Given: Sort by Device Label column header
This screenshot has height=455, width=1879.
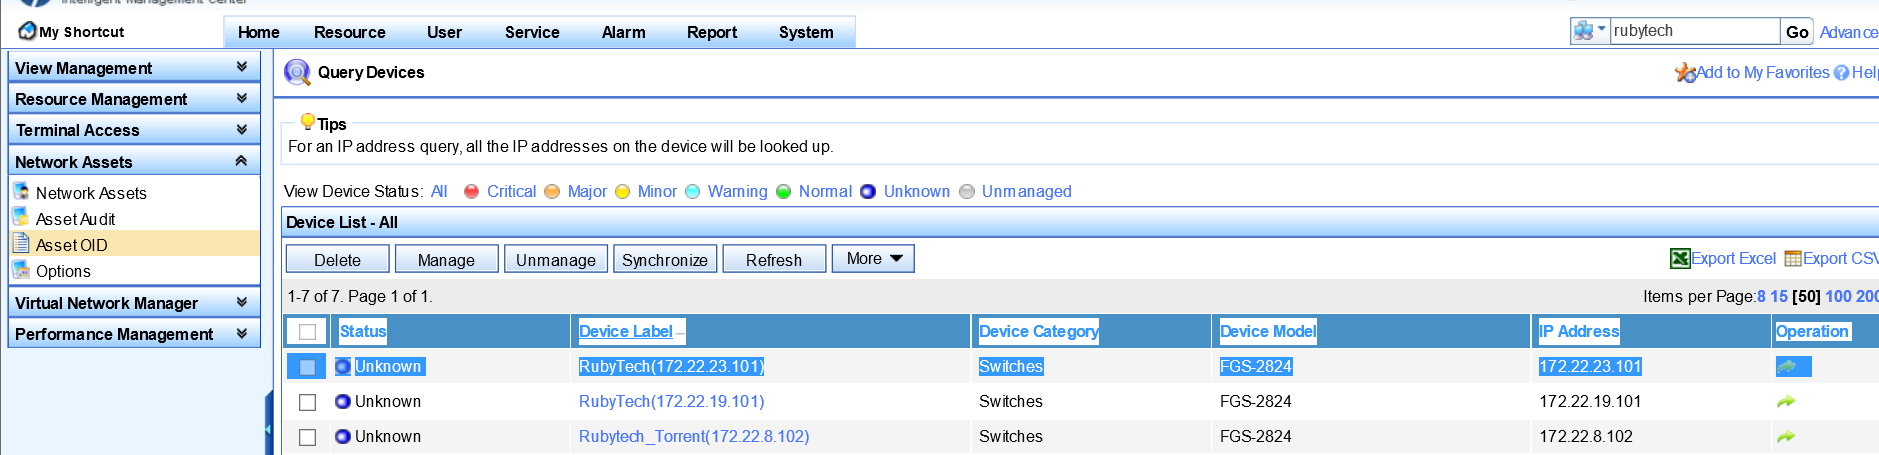Looking at the screenshot, I should (x=626, y=331).
